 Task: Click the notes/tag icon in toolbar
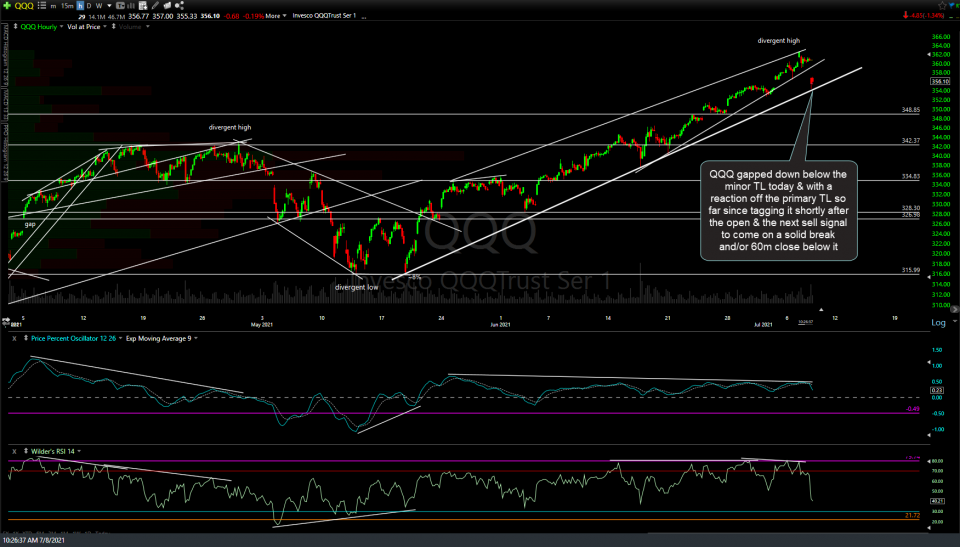tap(167, 6)
